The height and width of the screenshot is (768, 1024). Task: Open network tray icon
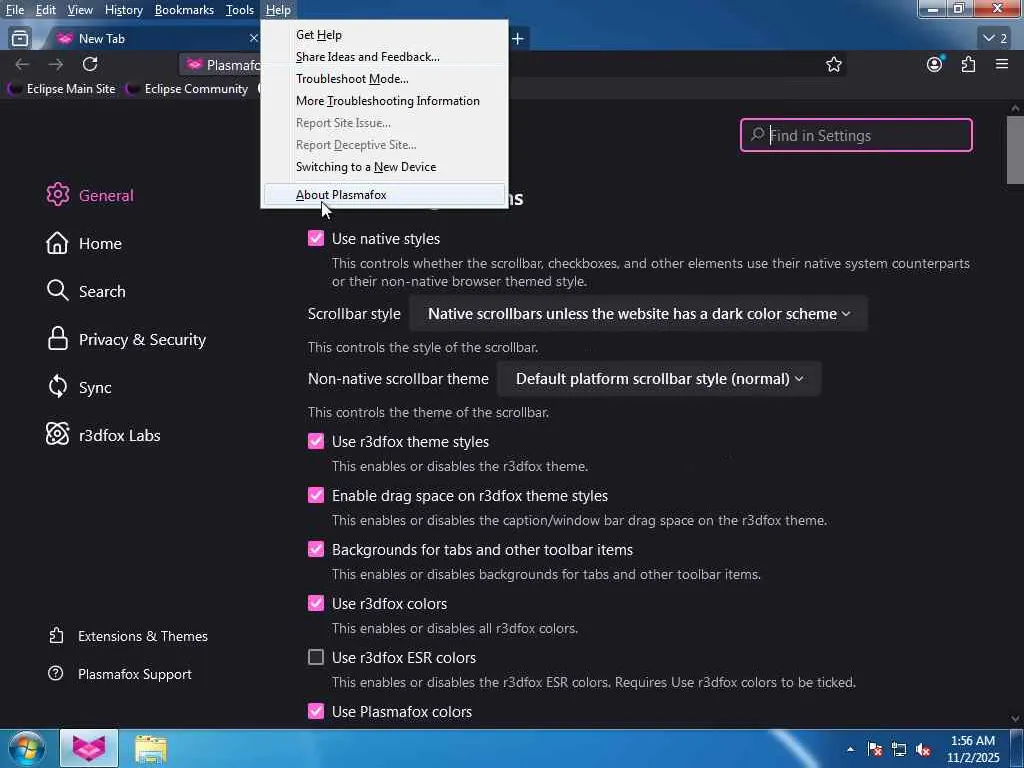point(899,749)
